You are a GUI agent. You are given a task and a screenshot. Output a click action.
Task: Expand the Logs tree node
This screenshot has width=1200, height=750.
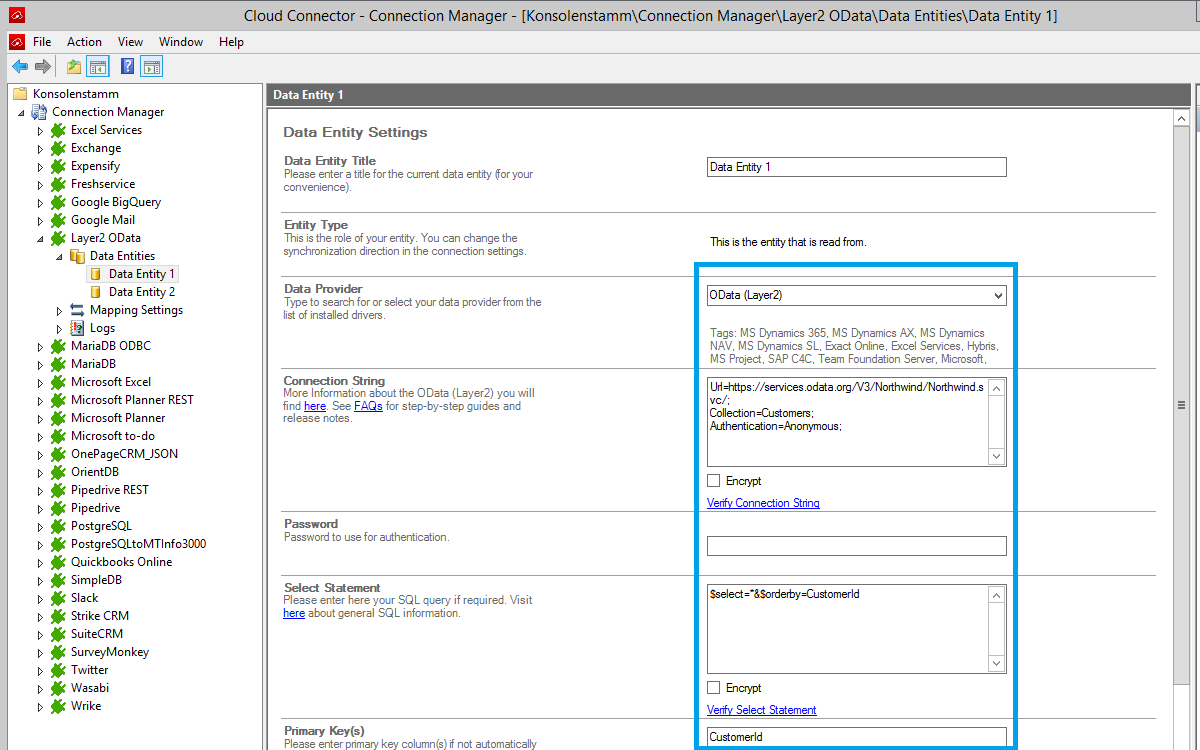[59, 328]
